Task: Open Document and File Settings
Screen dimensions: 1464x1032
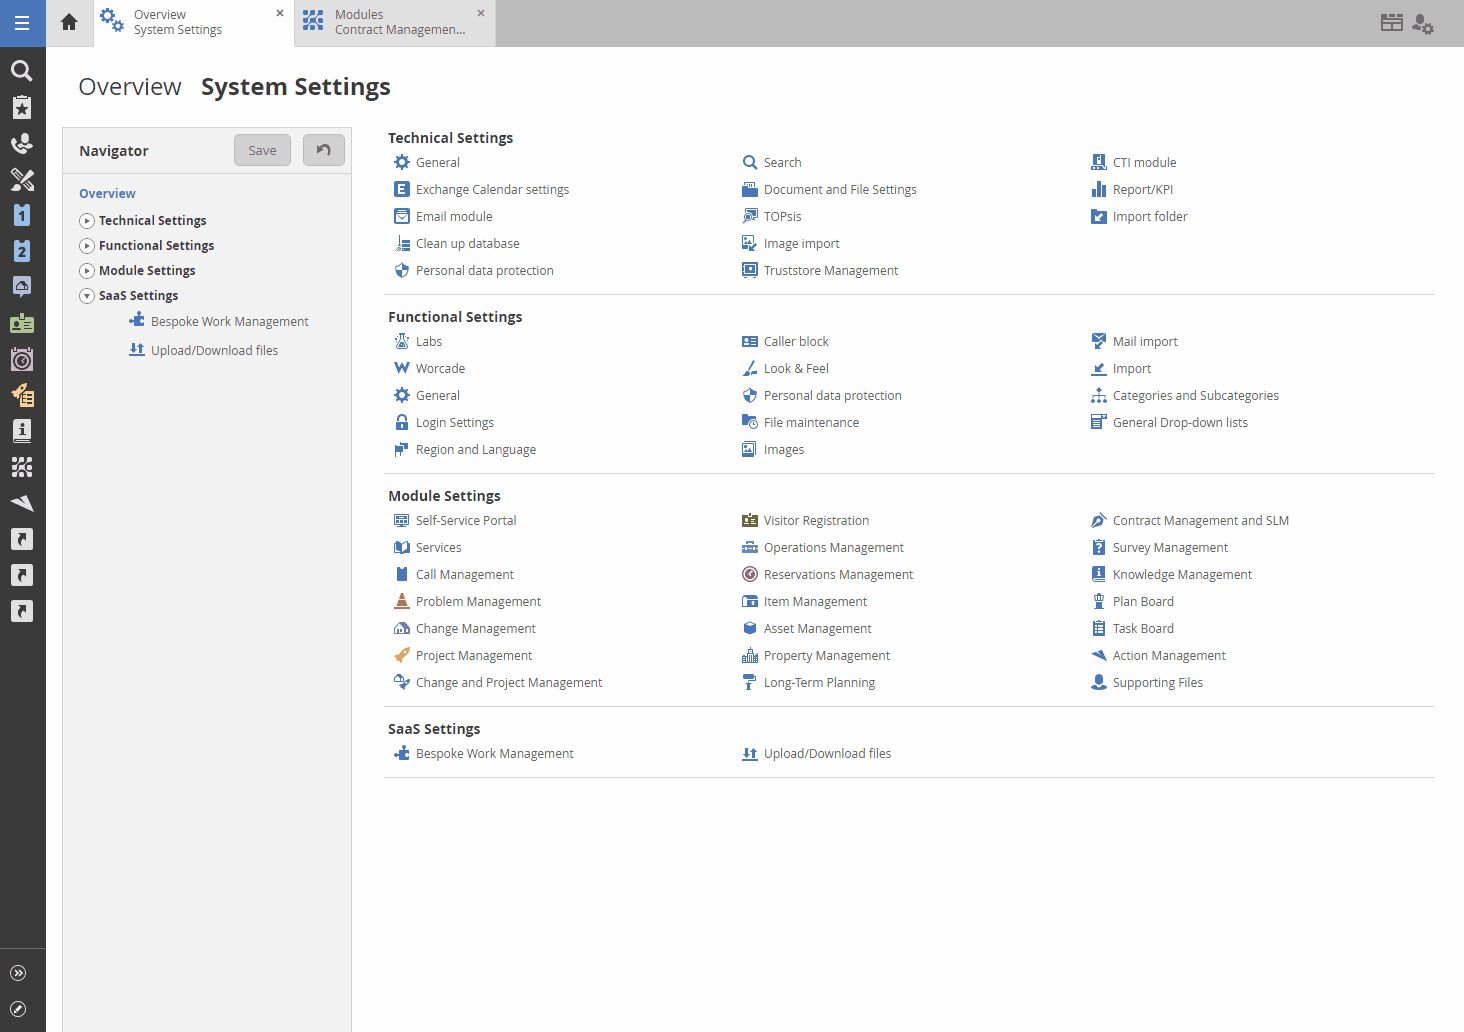Action: click(x=829, y=189)
